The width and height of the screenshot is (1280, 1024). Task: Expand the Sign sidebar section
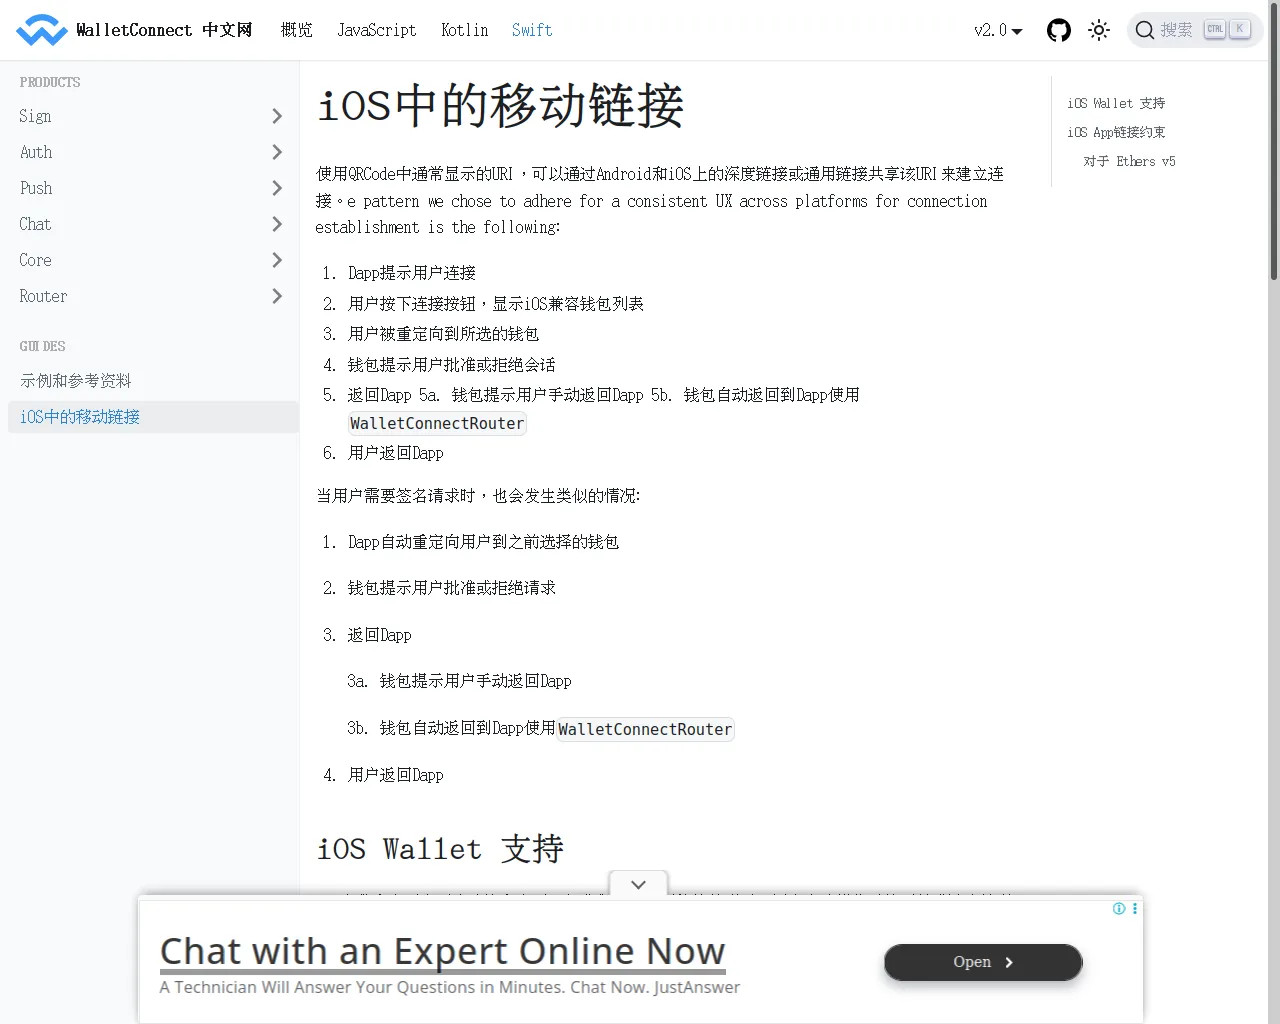277,116
